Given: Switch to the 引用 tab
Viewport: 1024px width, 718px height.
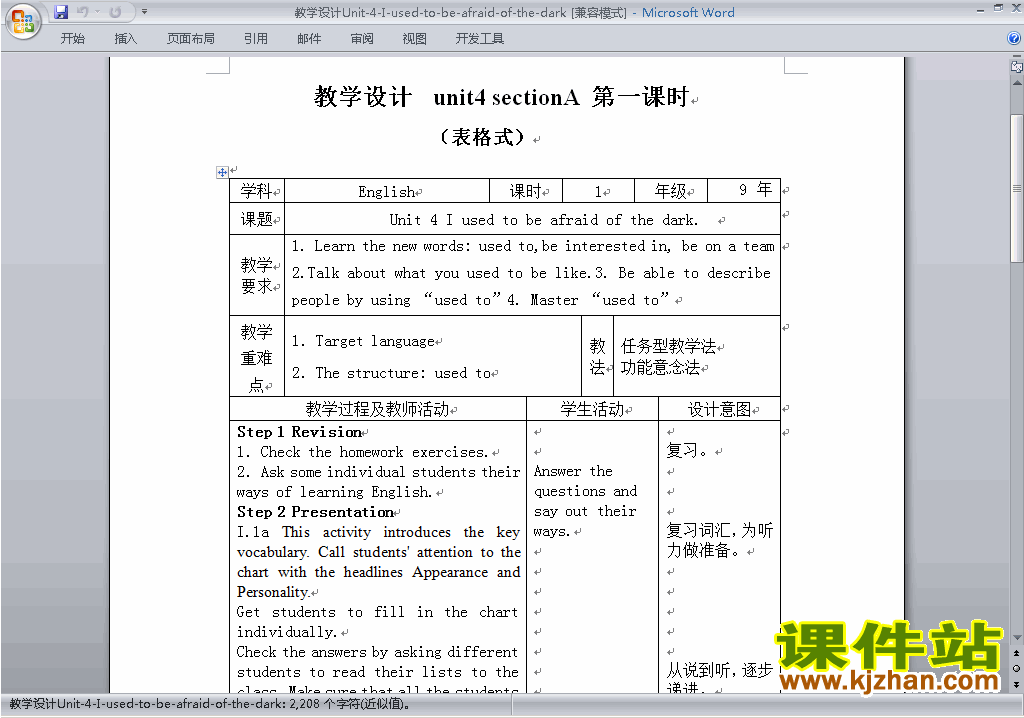Looking at the screenshot, I should (256, 39).
